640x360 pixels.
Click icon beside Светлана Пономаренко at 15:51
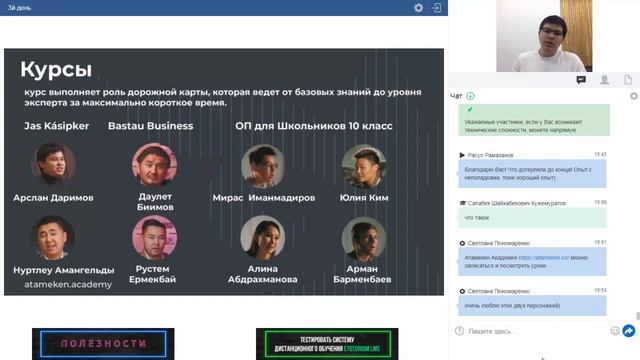(462, 243)
